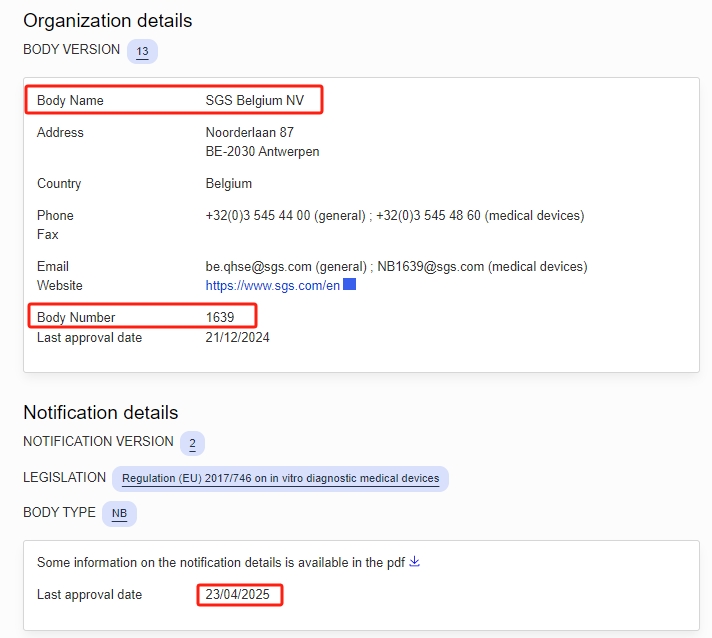The width and height of the screenshot is (712, 638).
Task: Select notification last approval date 23/04/2025
Action: coord(237,594)
